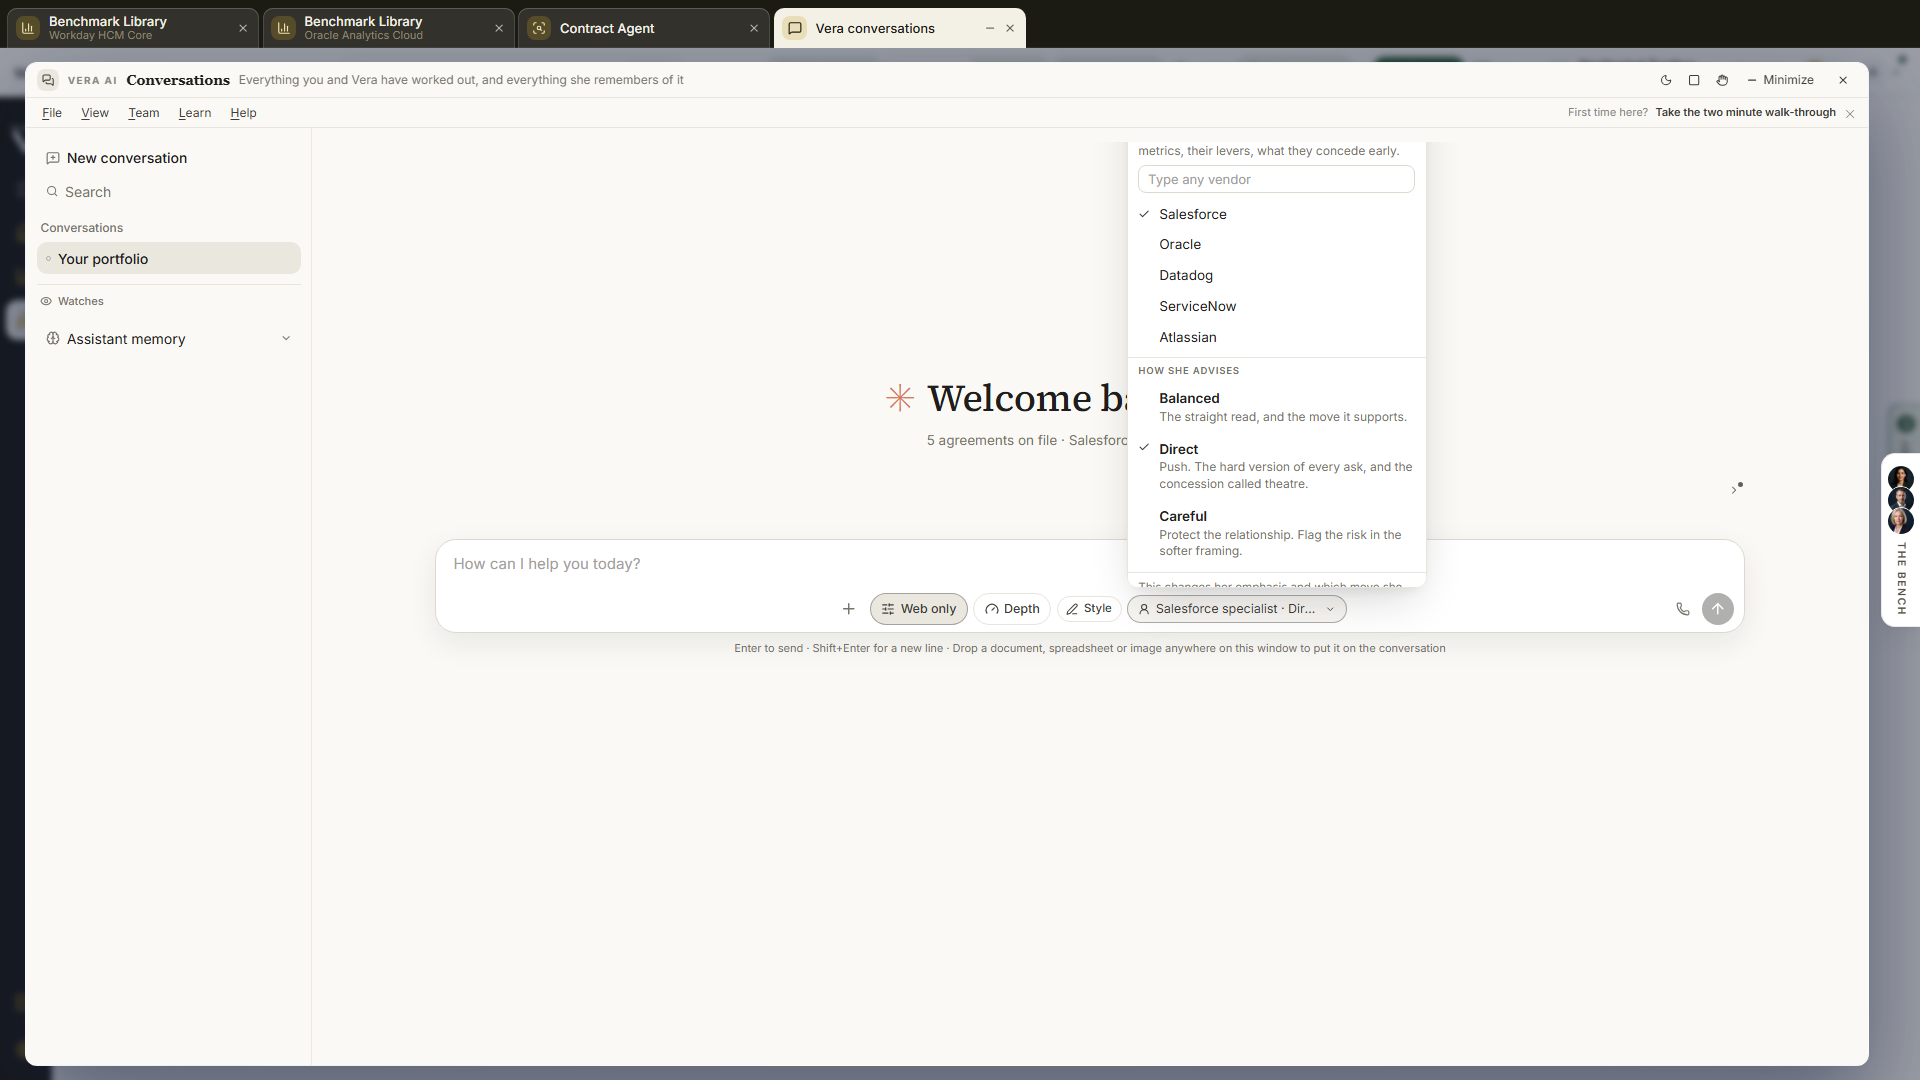
Task: Choose ServiceNow from the vendor list
Action: (1276, 307)
